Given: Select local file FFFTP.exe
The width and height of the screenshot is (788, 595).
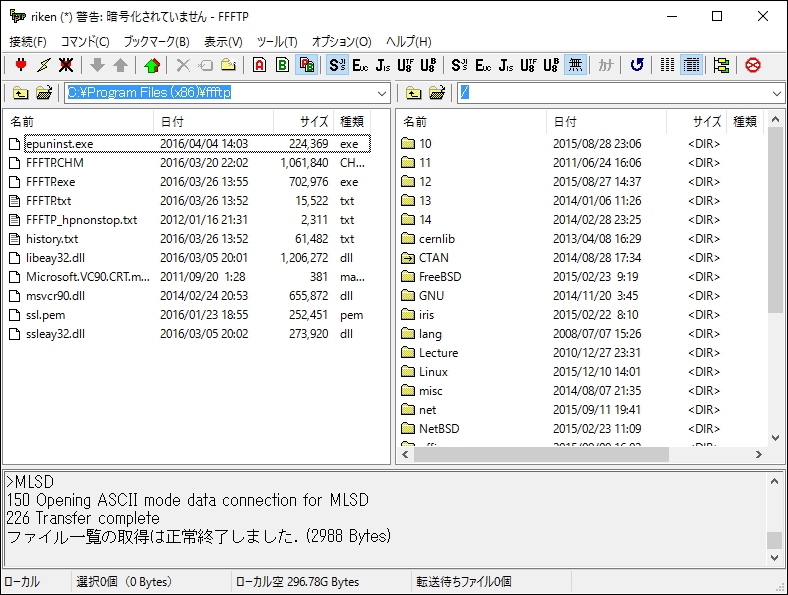Looking at the screenshot, I should [50, 182].
